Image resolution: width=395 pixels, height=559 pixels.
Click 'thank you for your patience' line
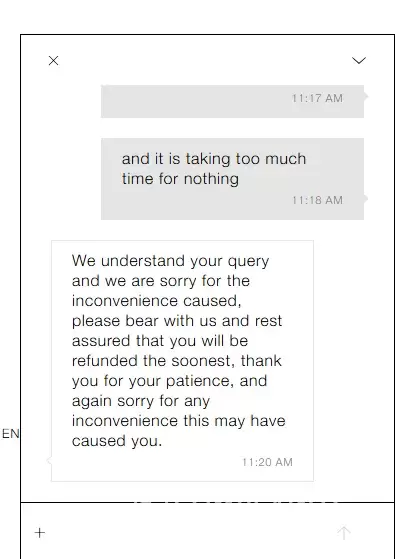tap(169, 381)
